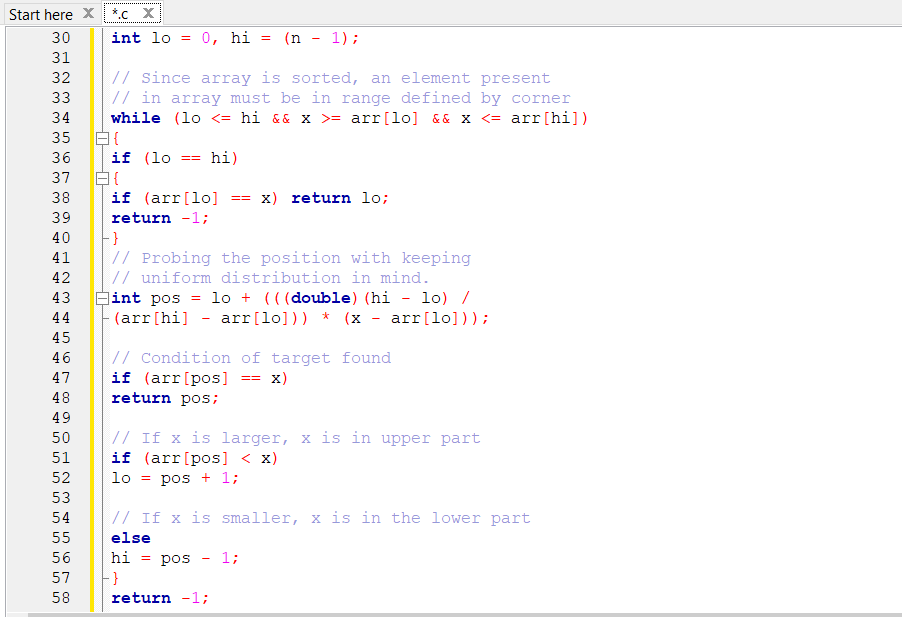Click line number 30 in the margin
Screen dimensions: 902x617
pyautogui.click(x=60, y=38)
